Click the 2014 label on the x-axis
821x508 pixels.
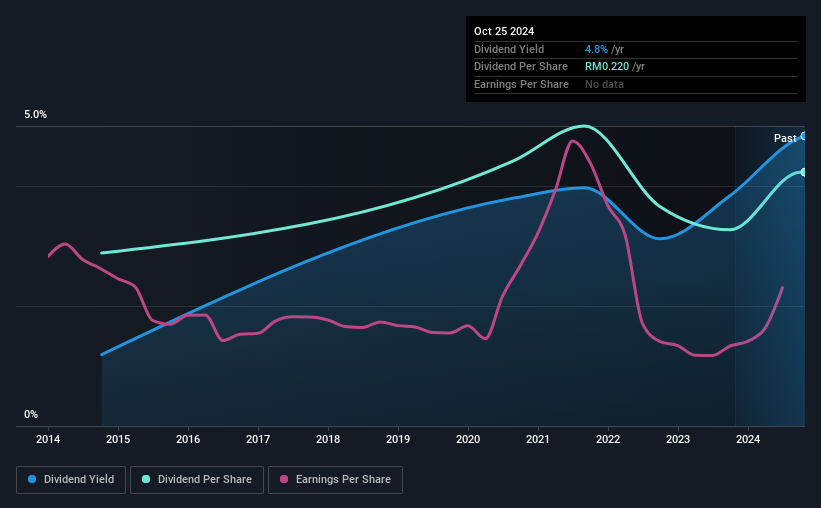[x=48, y=439]
